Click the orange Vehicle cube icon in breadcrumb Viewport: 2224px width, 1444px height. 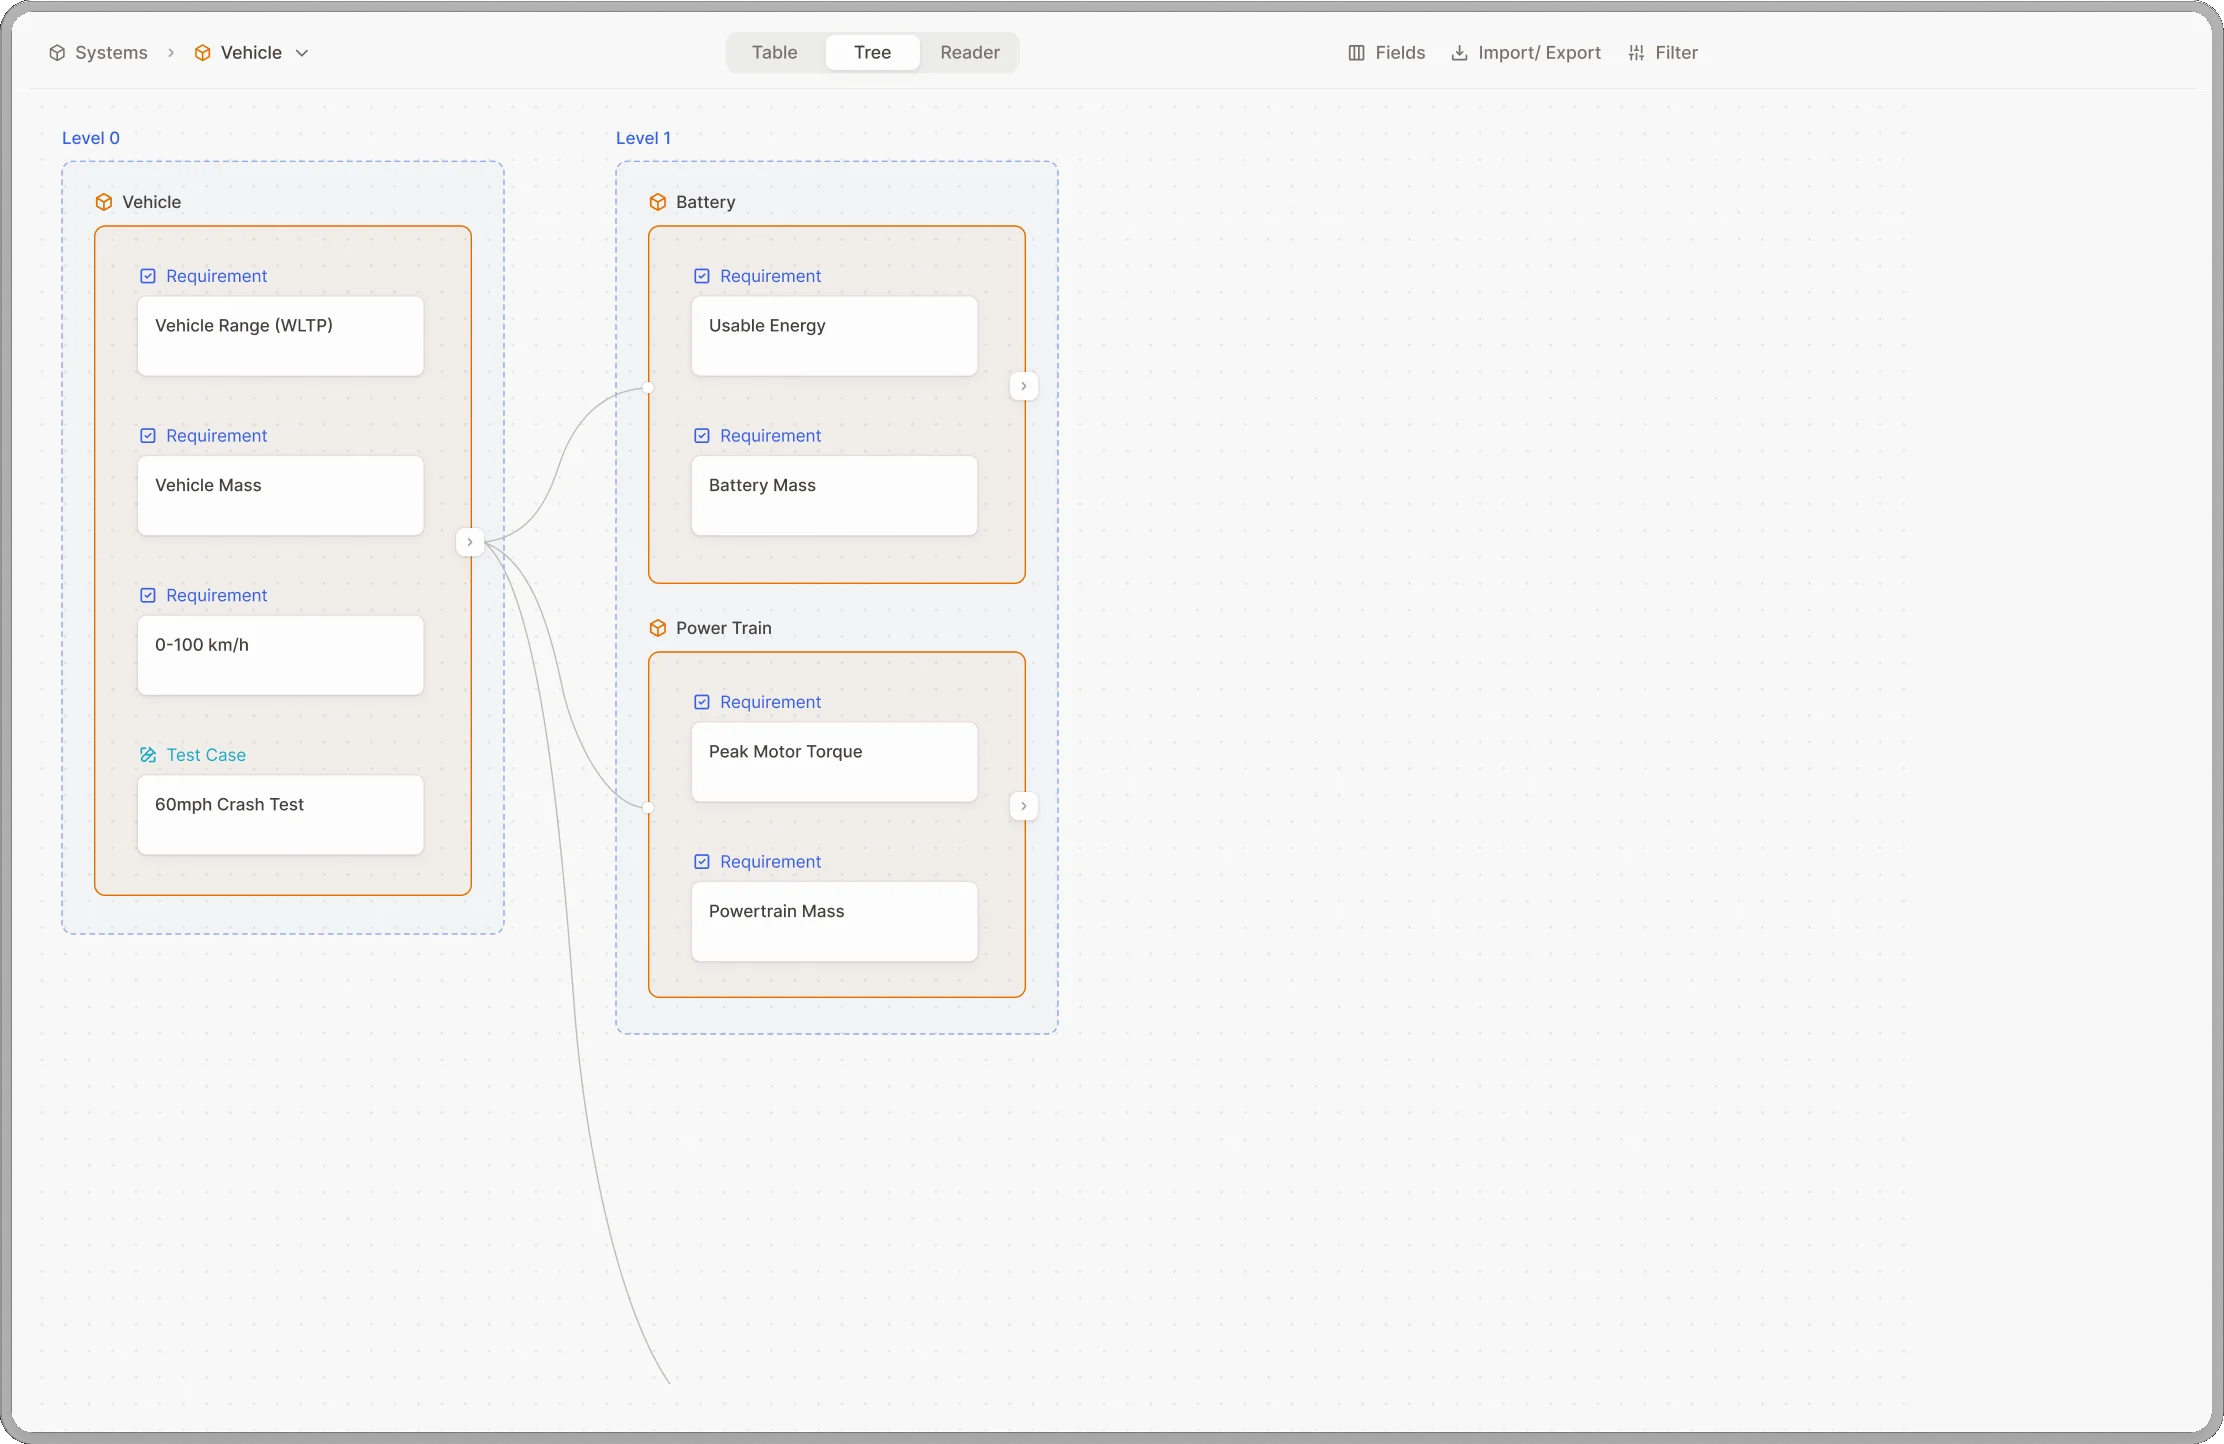pos(202,53)
